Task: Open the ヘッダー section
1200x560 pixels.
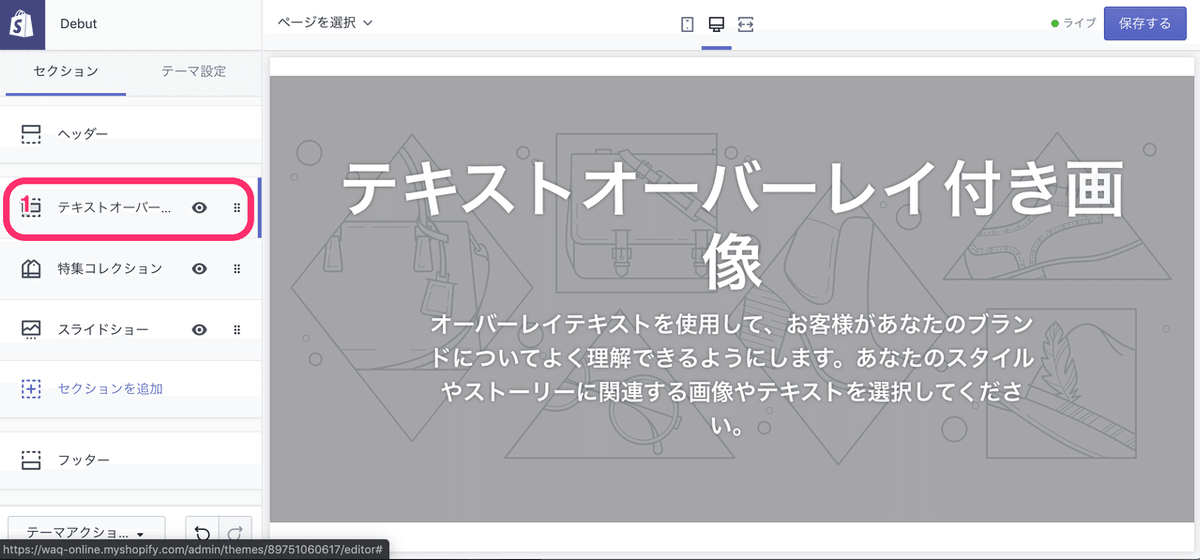Action: (130, 134)
